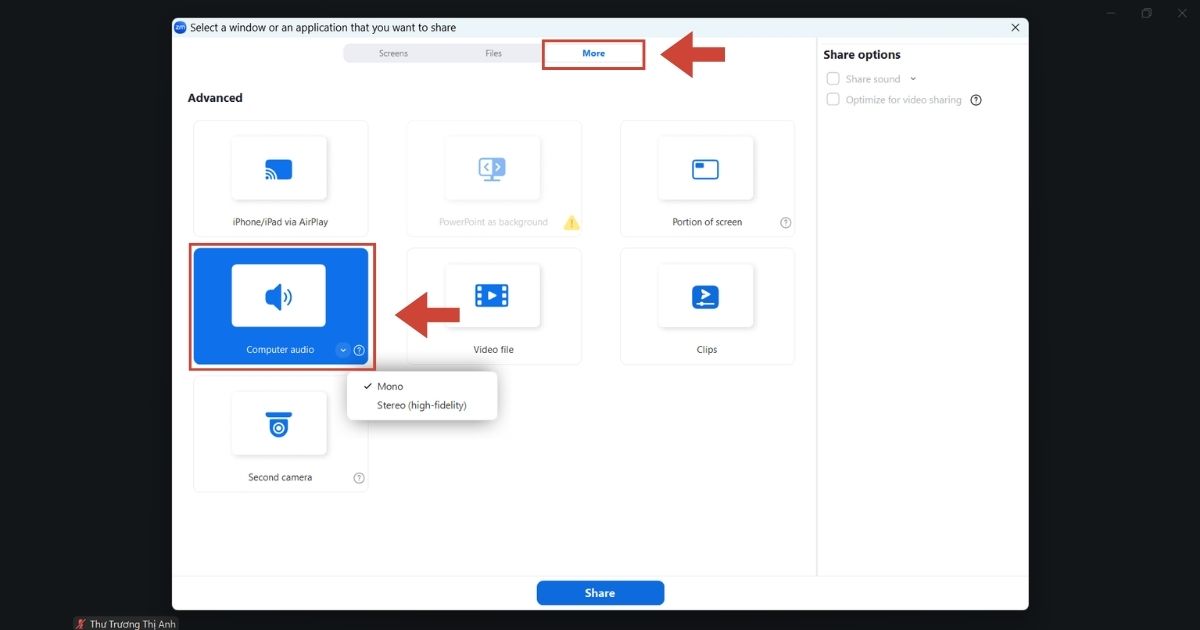The height and width of the screenshot is (630, 1200).
Task: Click PowerPoint as background warning icon
Action: coord(571,222)
